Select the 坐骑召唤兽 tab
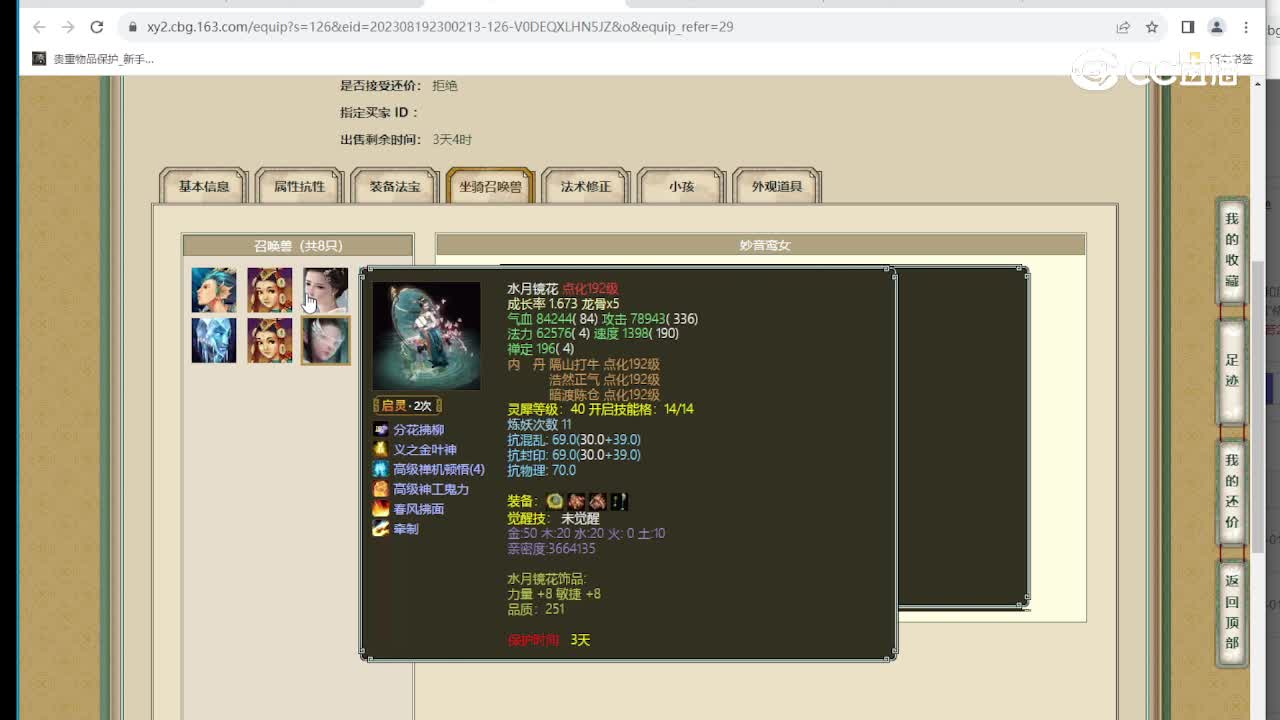The width and height of the screenshot is (1280, 720). 490,186
